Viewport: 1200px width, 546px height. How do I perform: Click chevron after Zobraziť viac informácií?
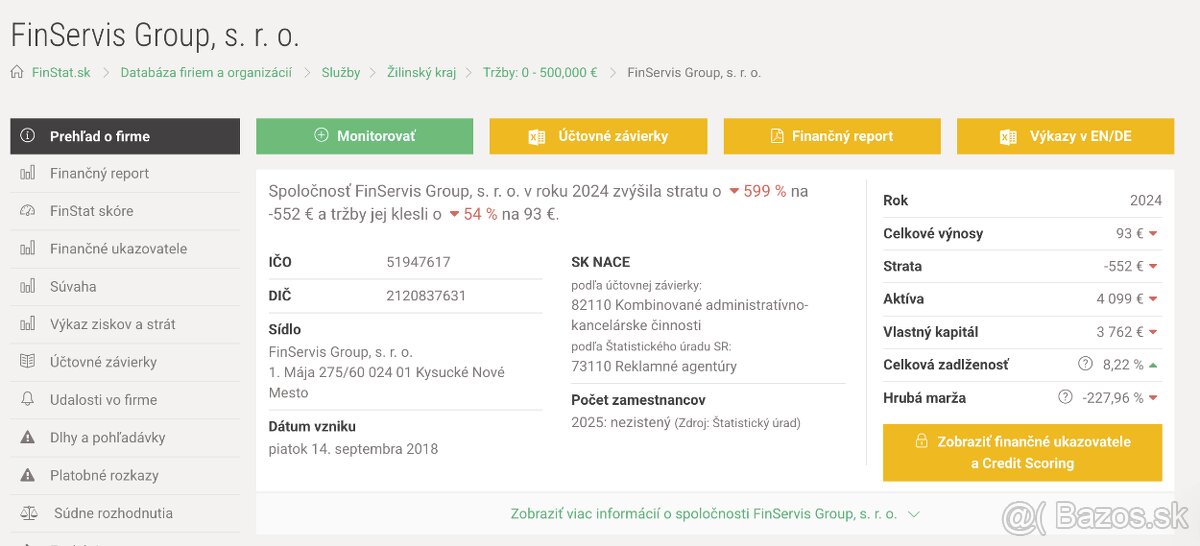(913, 514)
